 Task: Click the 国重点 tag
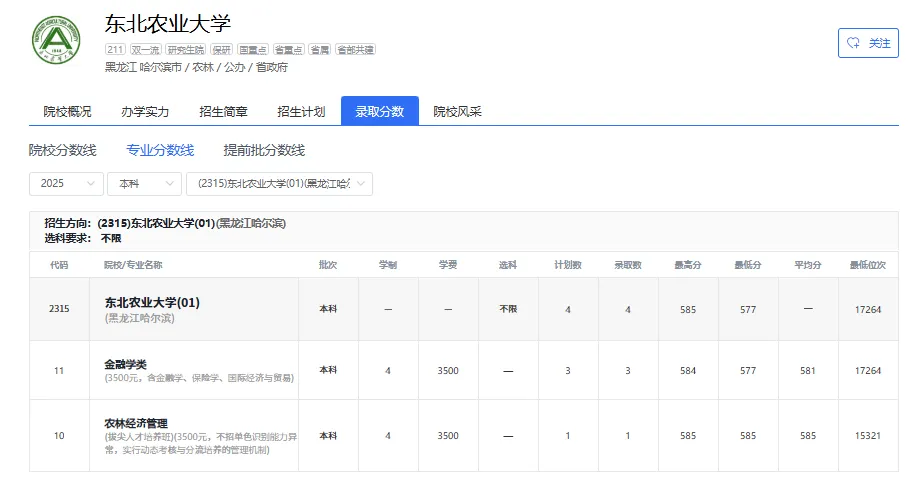(x=253, y=49)
